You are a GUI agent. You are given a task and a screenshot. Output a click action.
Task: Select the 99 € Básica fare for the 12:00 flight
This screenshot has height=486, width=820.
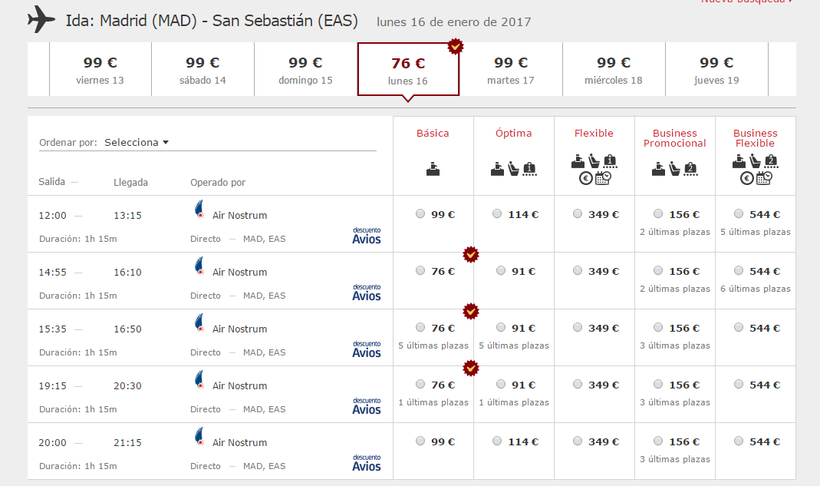(421, 214)
